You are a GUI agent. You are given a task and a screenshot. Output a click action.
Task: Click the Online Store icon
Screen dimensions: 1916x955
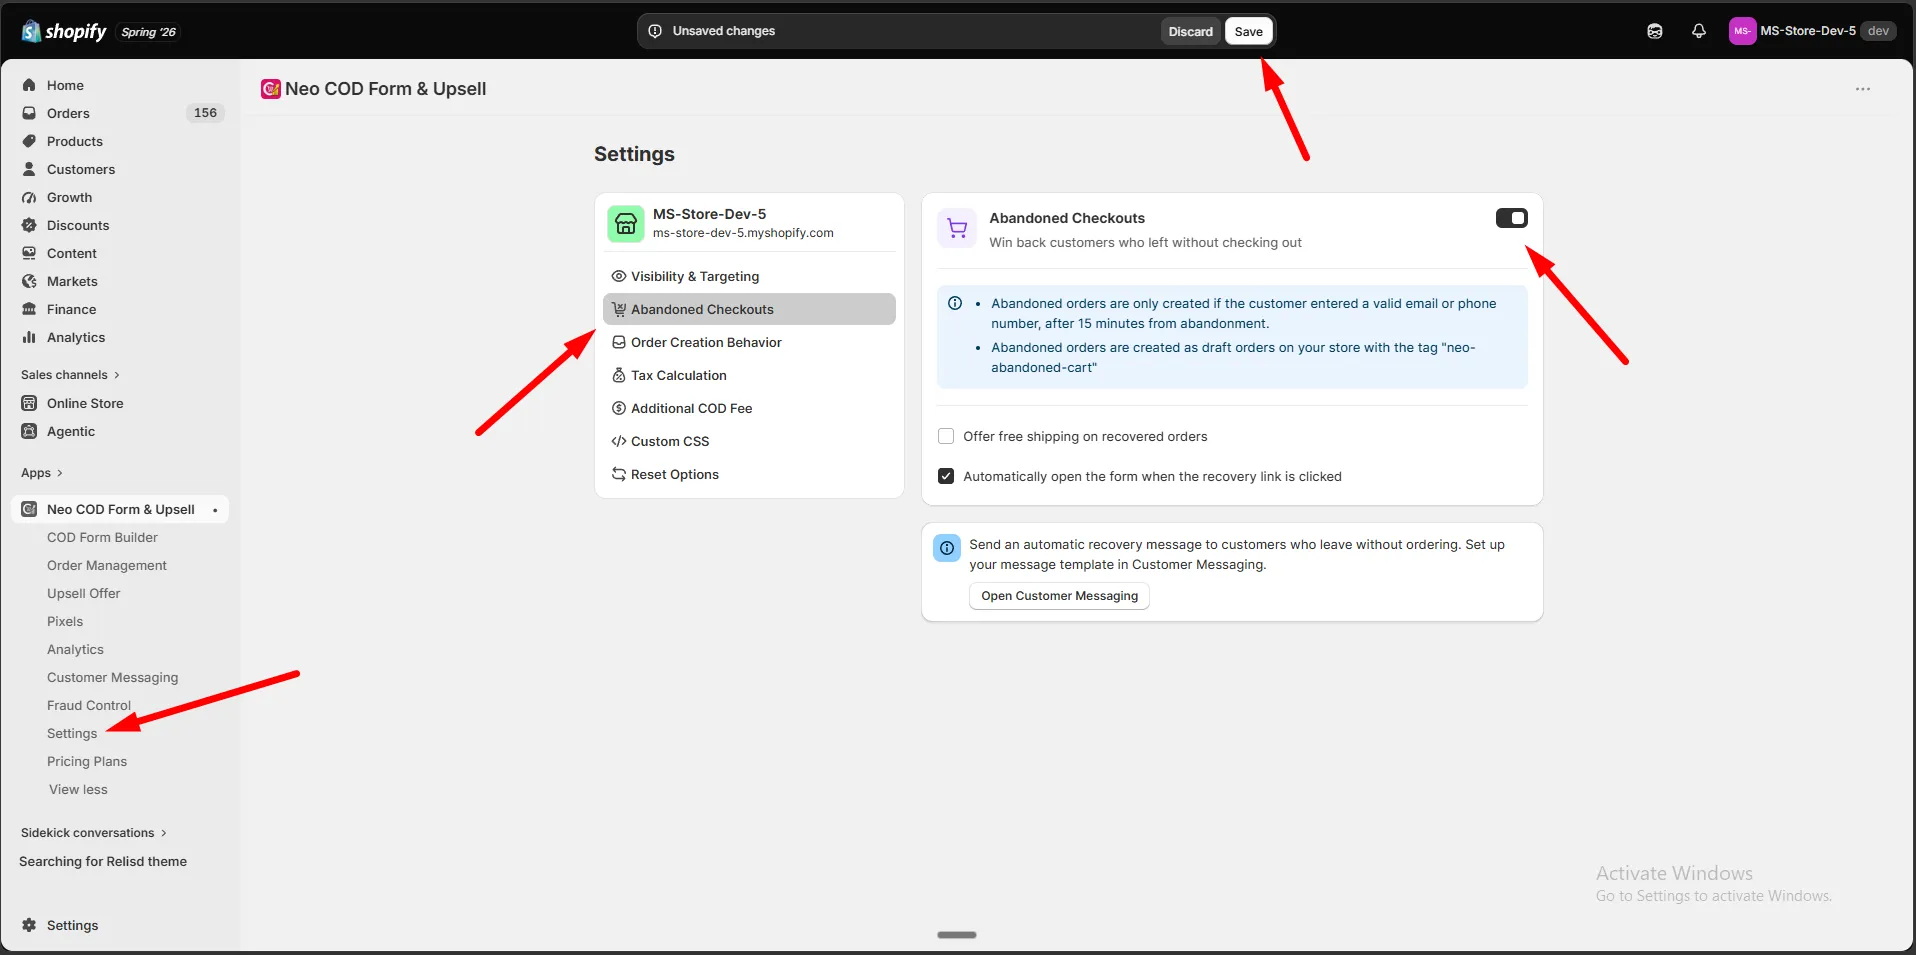click(x=29, y=403)
